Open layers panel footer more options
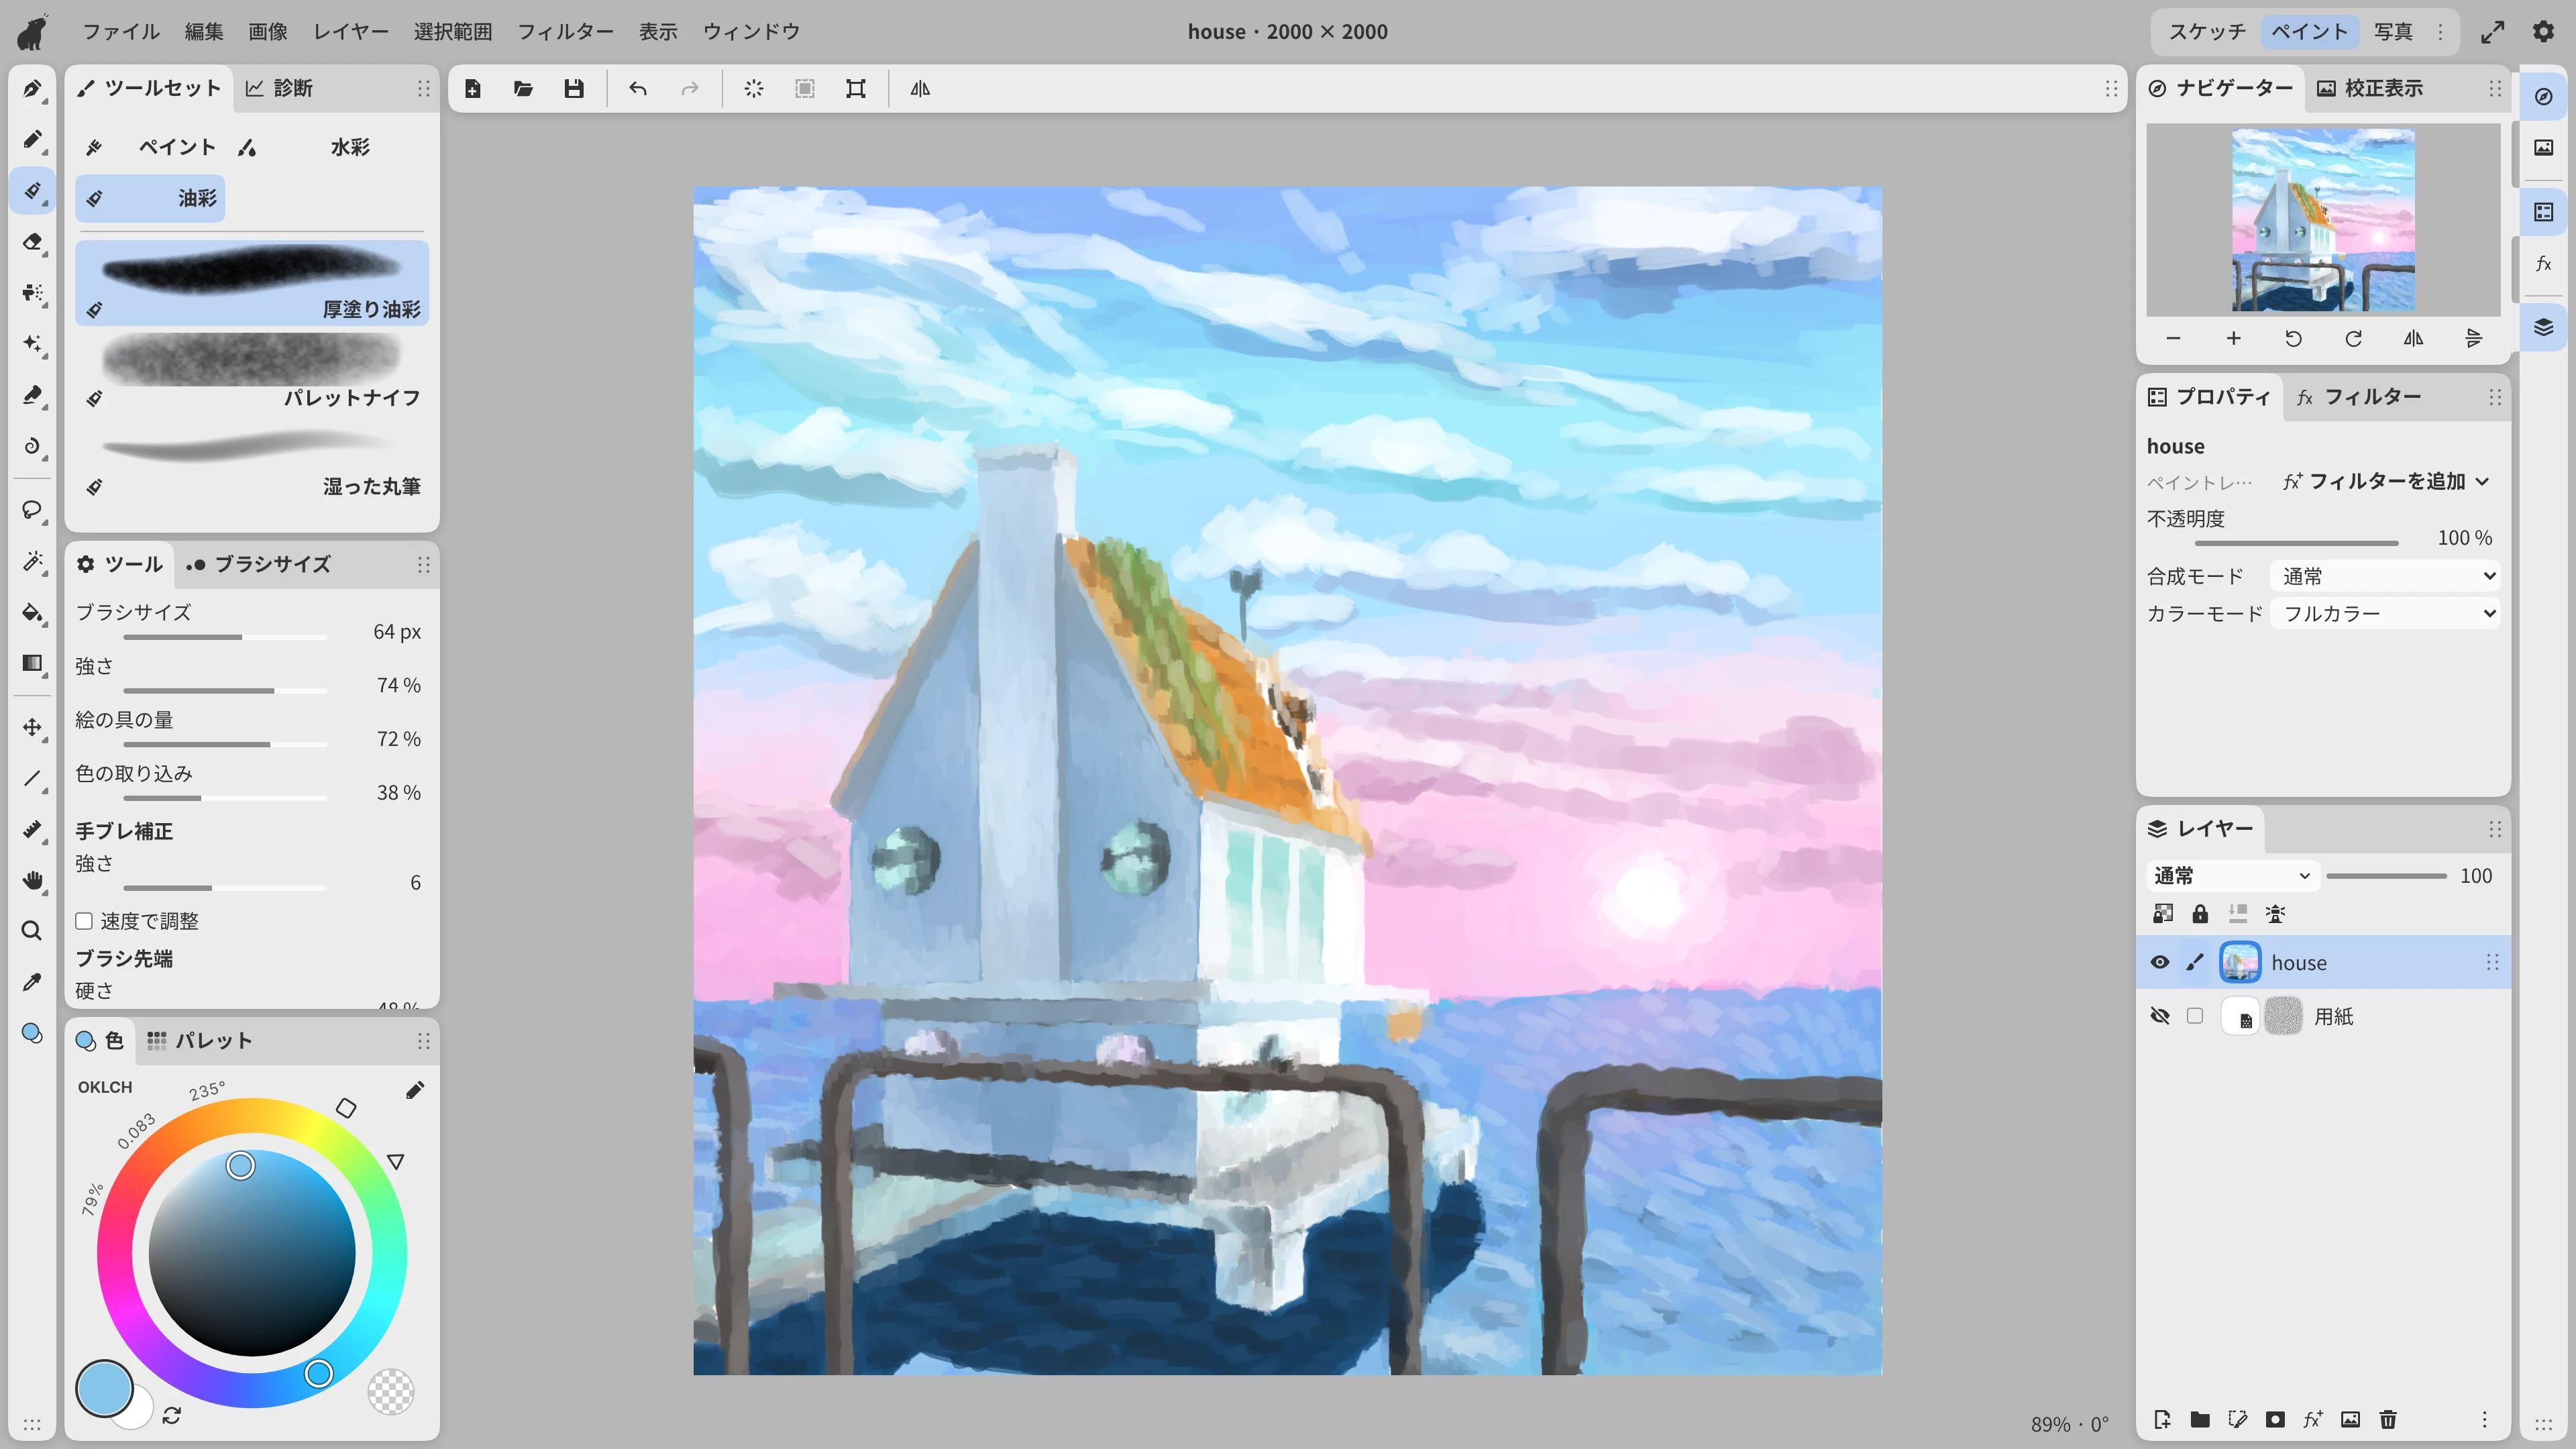Viewport: 2576px width, 1449px height. [x=2484, y=1419]
